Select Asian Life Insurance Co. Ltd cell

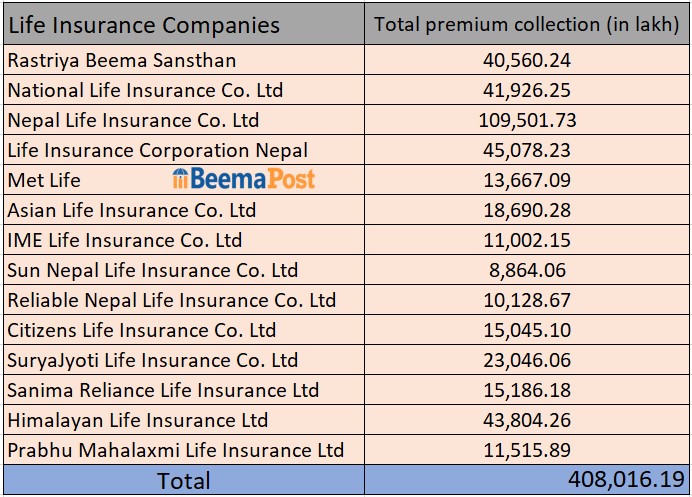[132, 210]
